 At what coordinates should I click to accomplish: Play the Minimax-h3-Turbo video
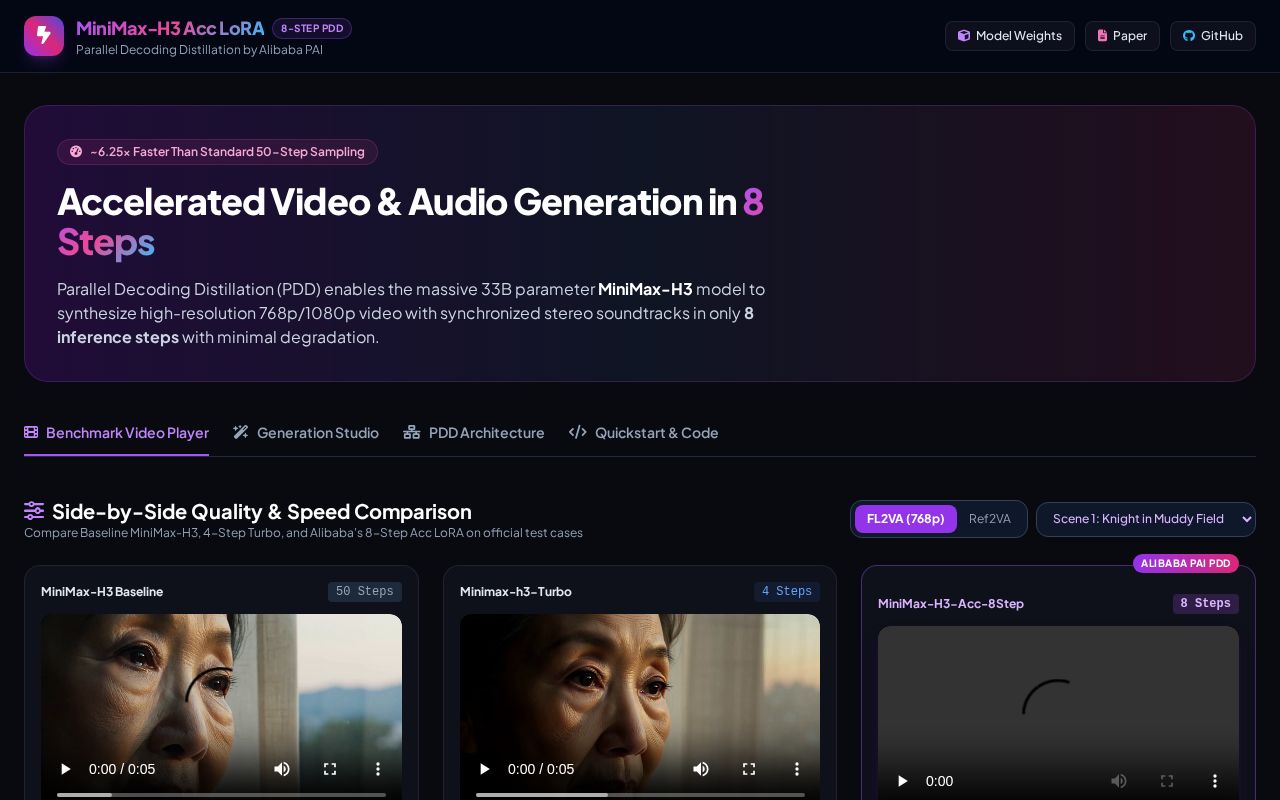coord(485,769)
